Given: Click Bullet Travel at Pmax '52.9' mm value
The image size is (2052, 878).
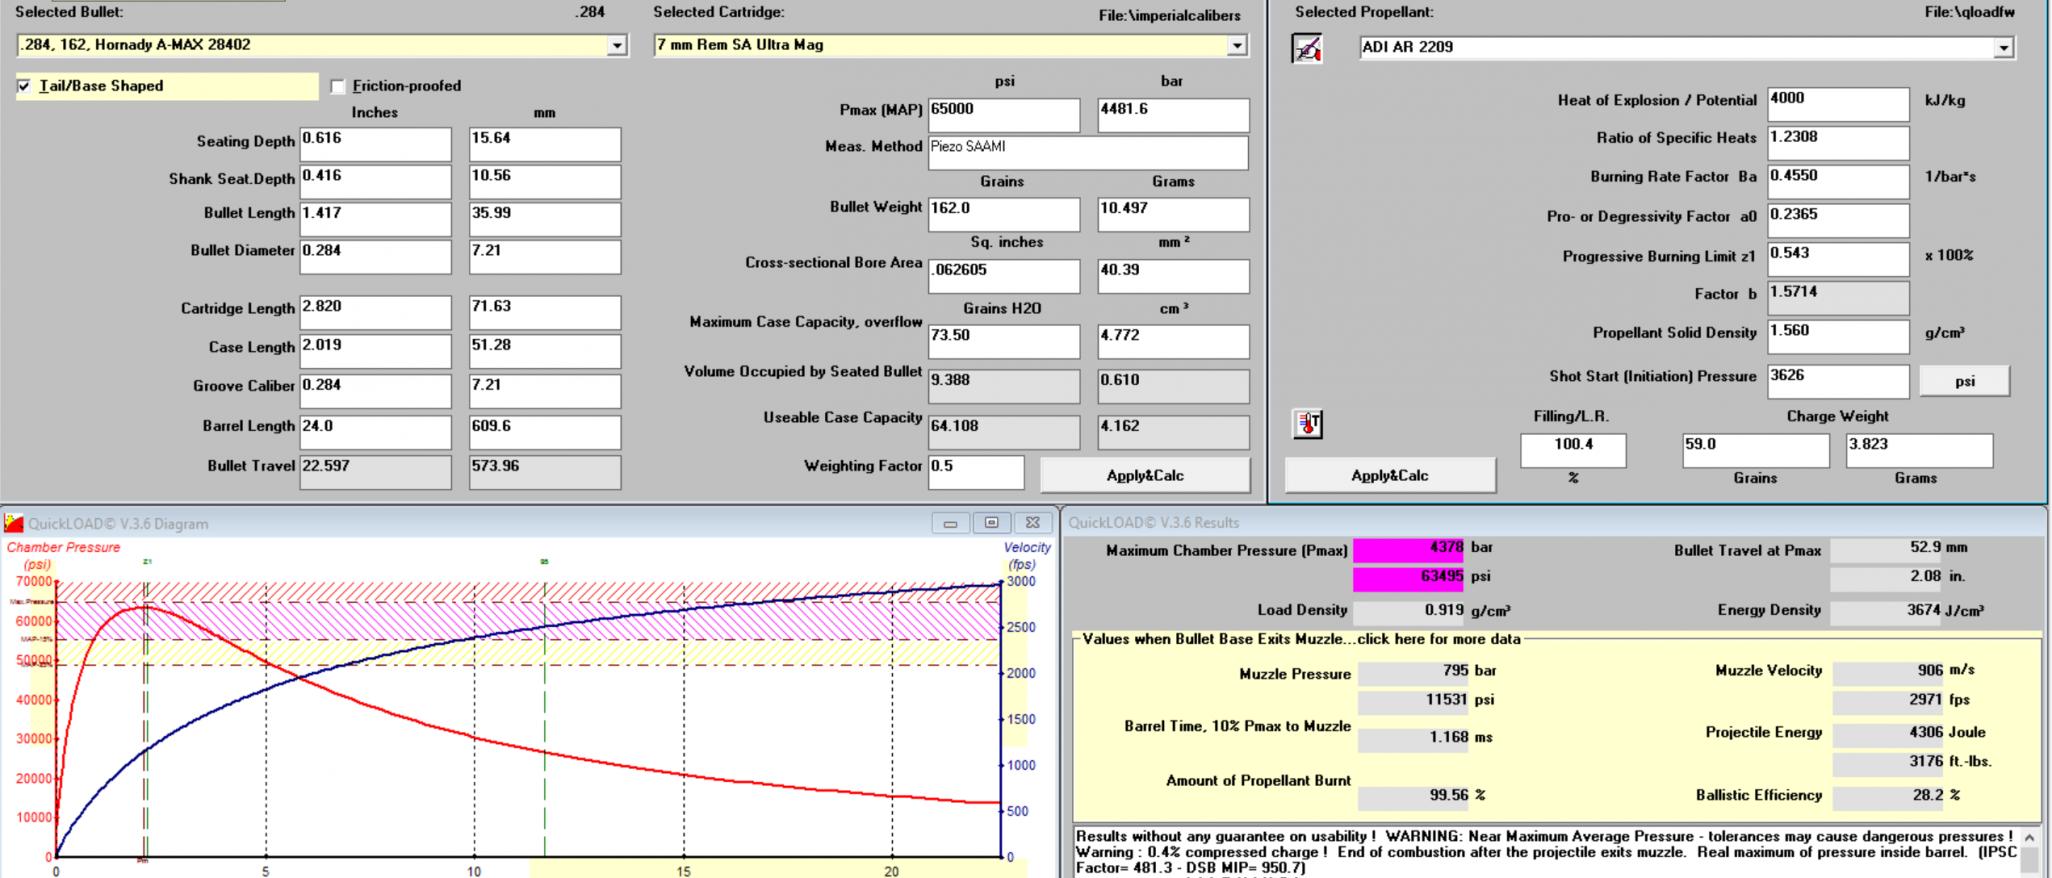Looking at the screenshot, I should pyautogui.click(x=1887, y=549).
